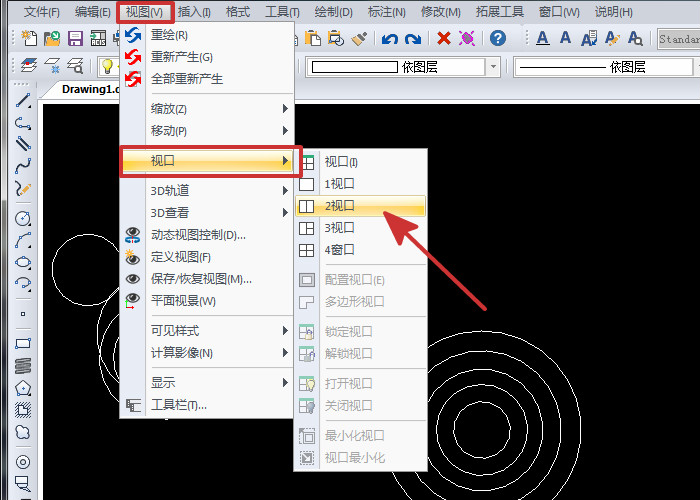Select the Point tool
This screenshot has width=700, height=500.
click(23, 314)
